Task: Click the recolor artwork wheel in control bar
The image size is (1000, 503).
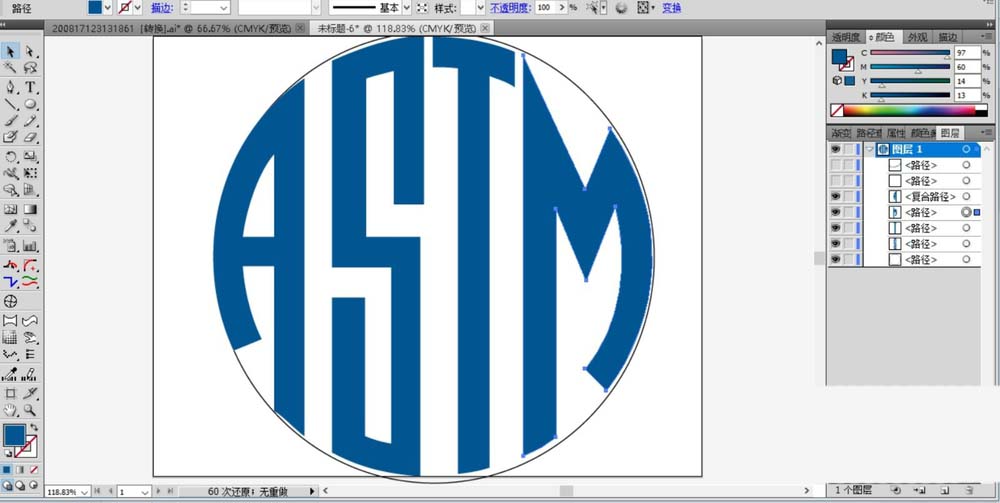Action: 622,8
